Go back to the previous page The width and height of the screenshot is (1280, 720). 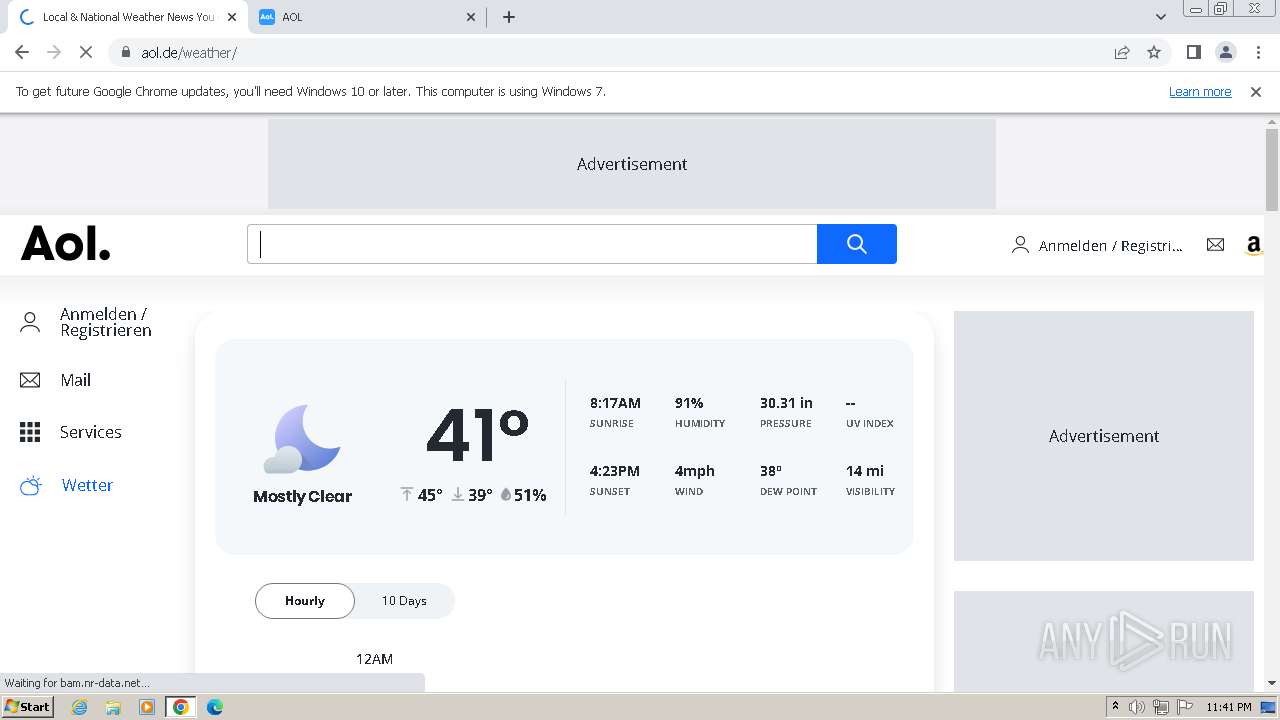pos(22,52)
